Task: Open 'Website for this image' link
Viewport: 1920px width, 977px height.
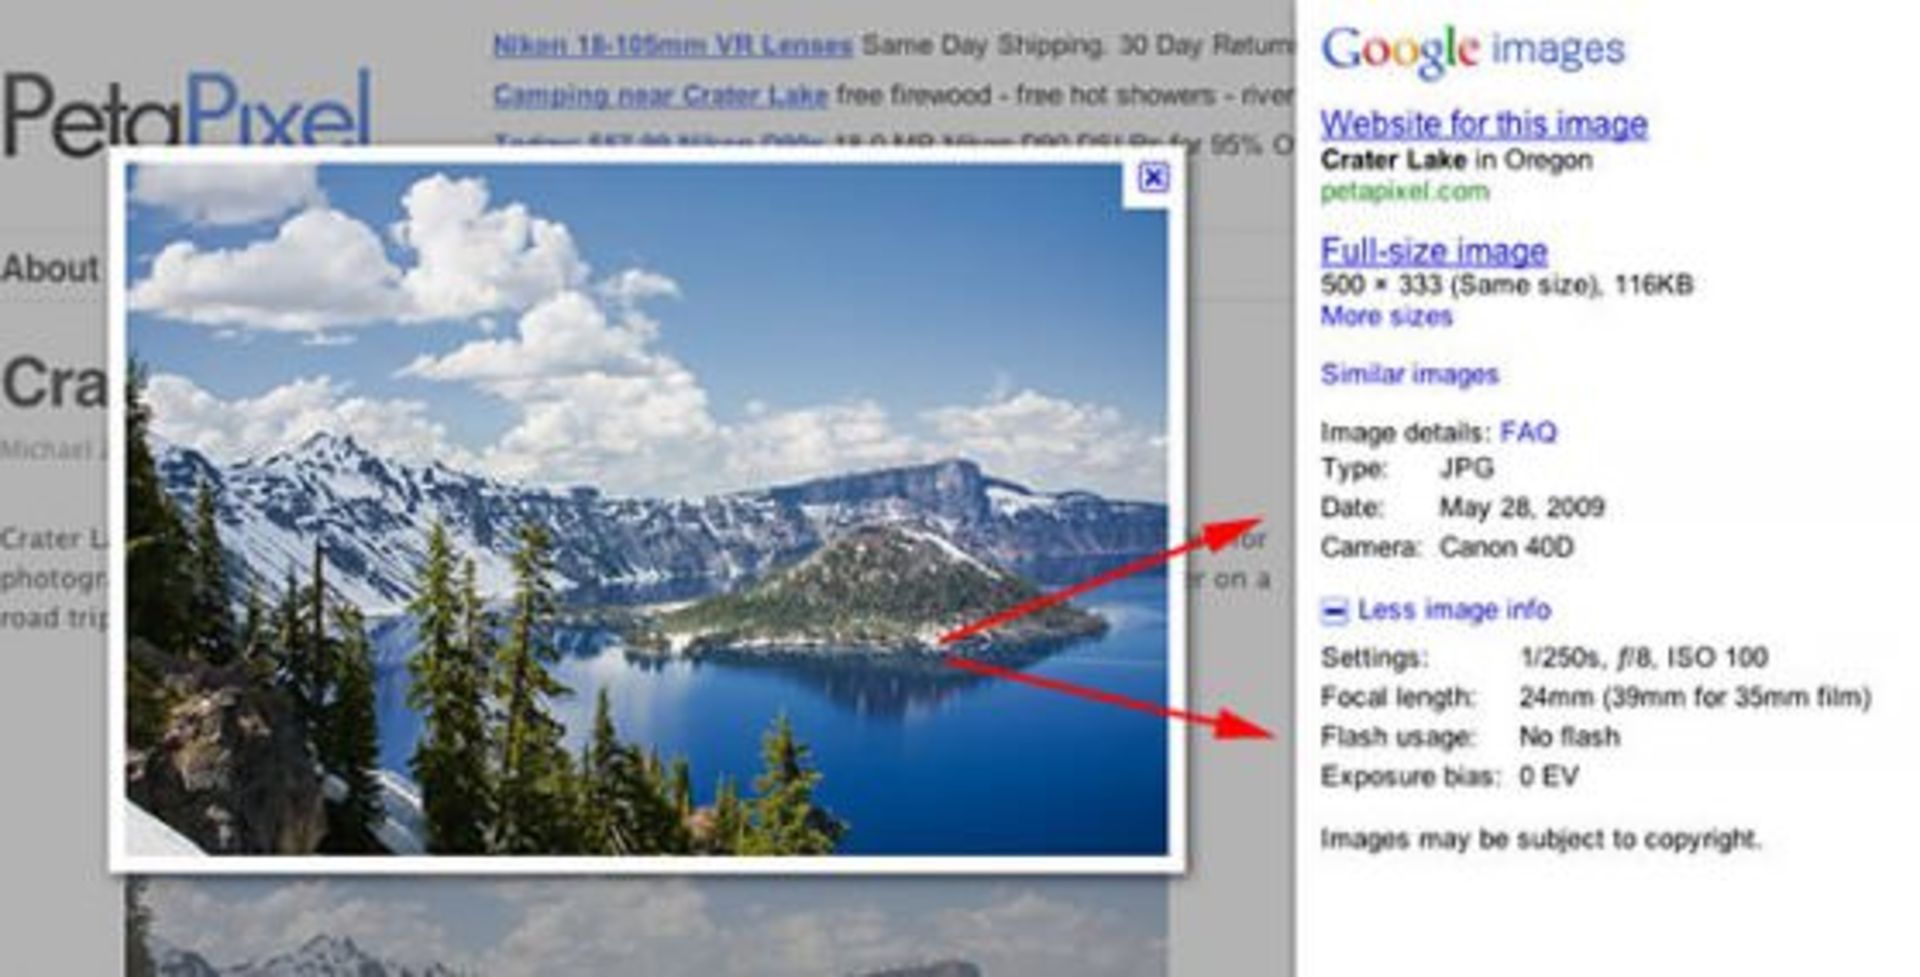Action: (x=1483, y=124)
